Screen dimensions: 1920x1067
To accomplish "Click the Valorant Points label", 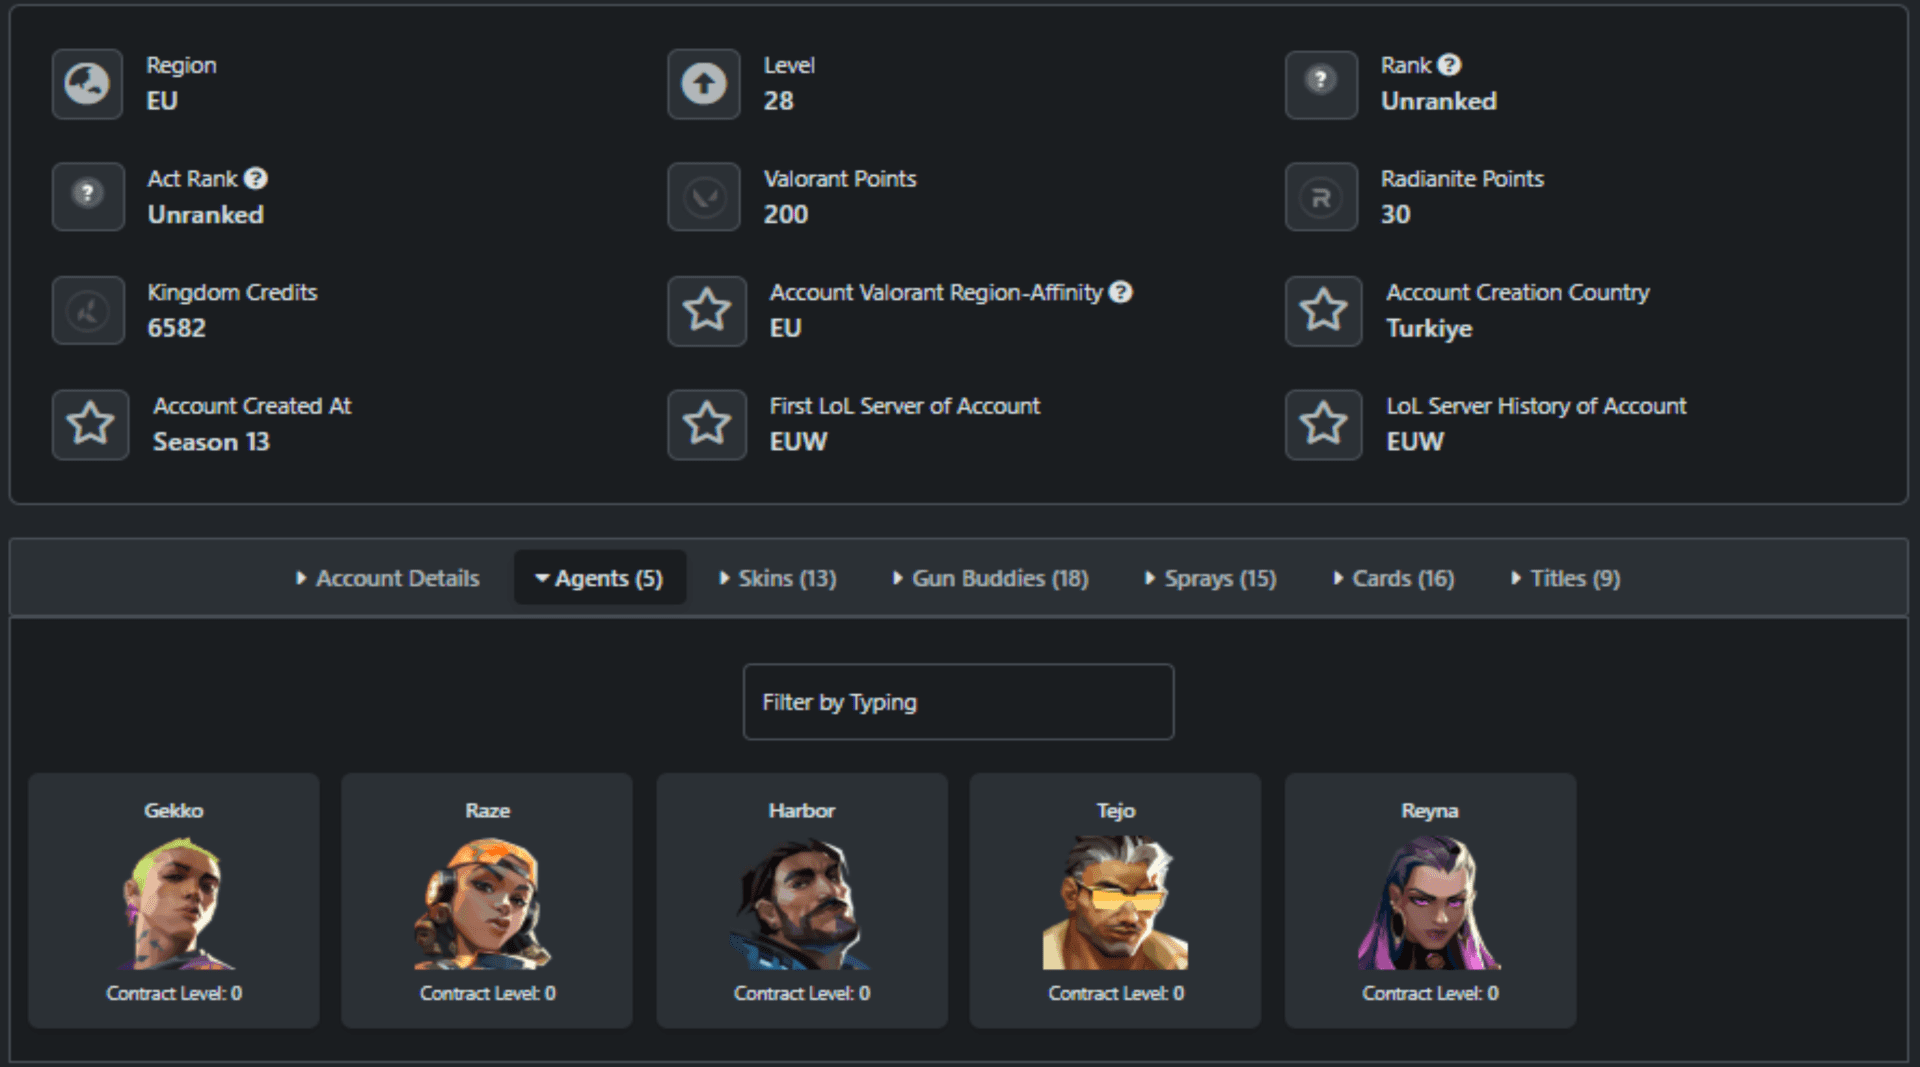I will tap(840, 179).
